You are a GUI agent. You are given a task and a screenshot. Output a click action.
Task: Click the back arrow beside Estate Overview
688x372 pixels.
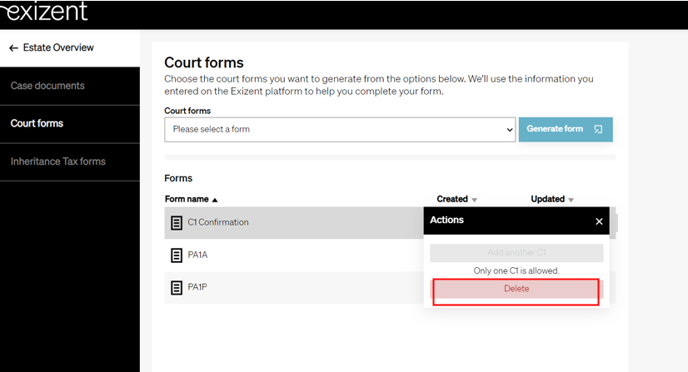tap(14, 48)
